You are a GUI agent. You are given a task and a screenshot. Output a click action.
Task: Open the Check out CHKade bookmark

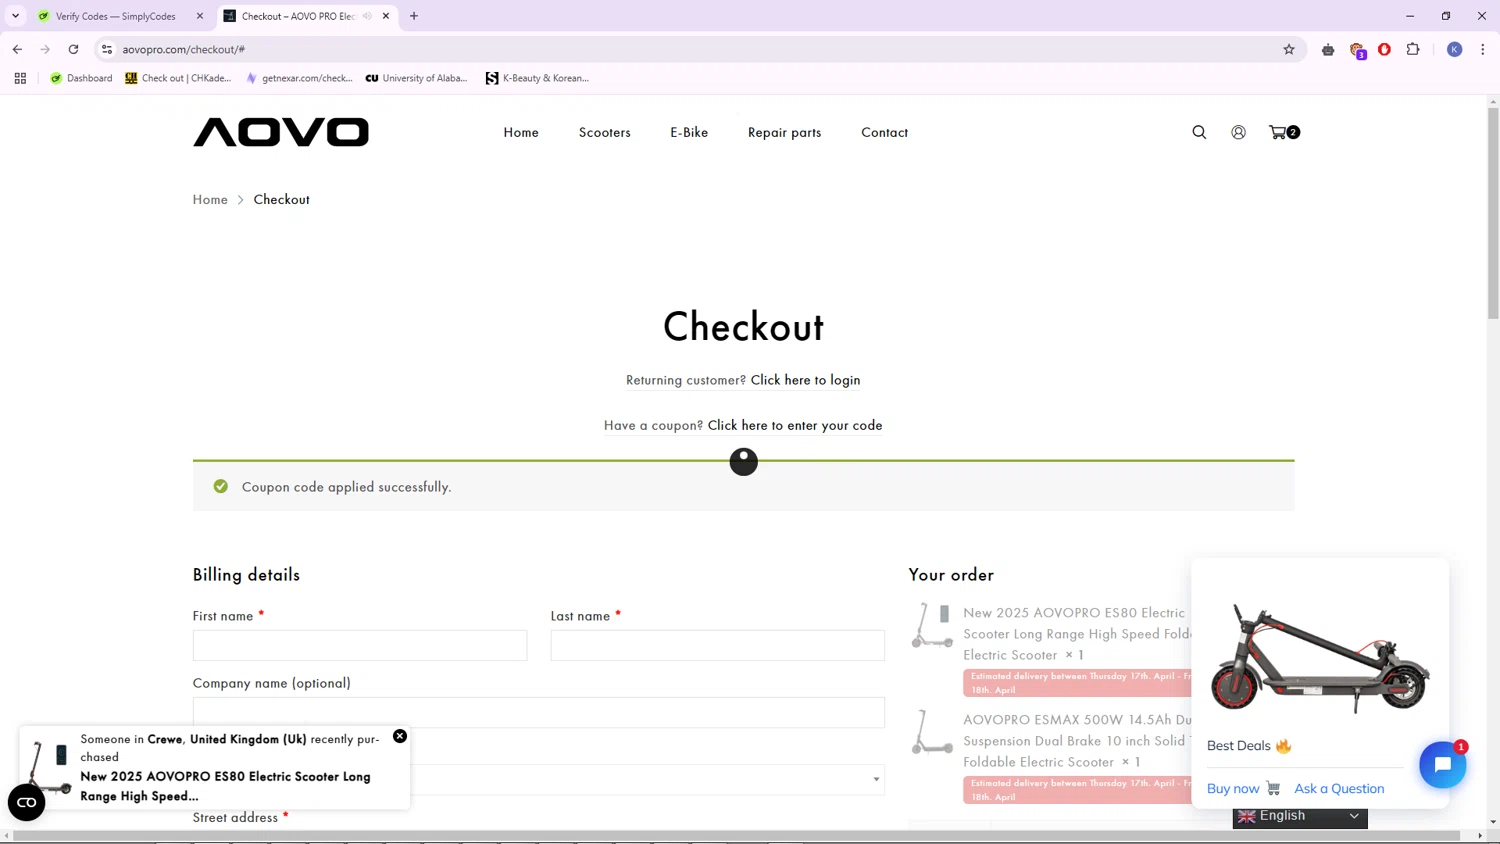(x=178, y=78)
